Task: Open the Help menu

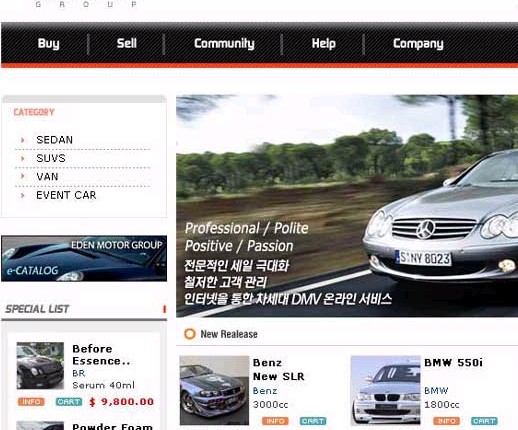Action: pos(323,43)
